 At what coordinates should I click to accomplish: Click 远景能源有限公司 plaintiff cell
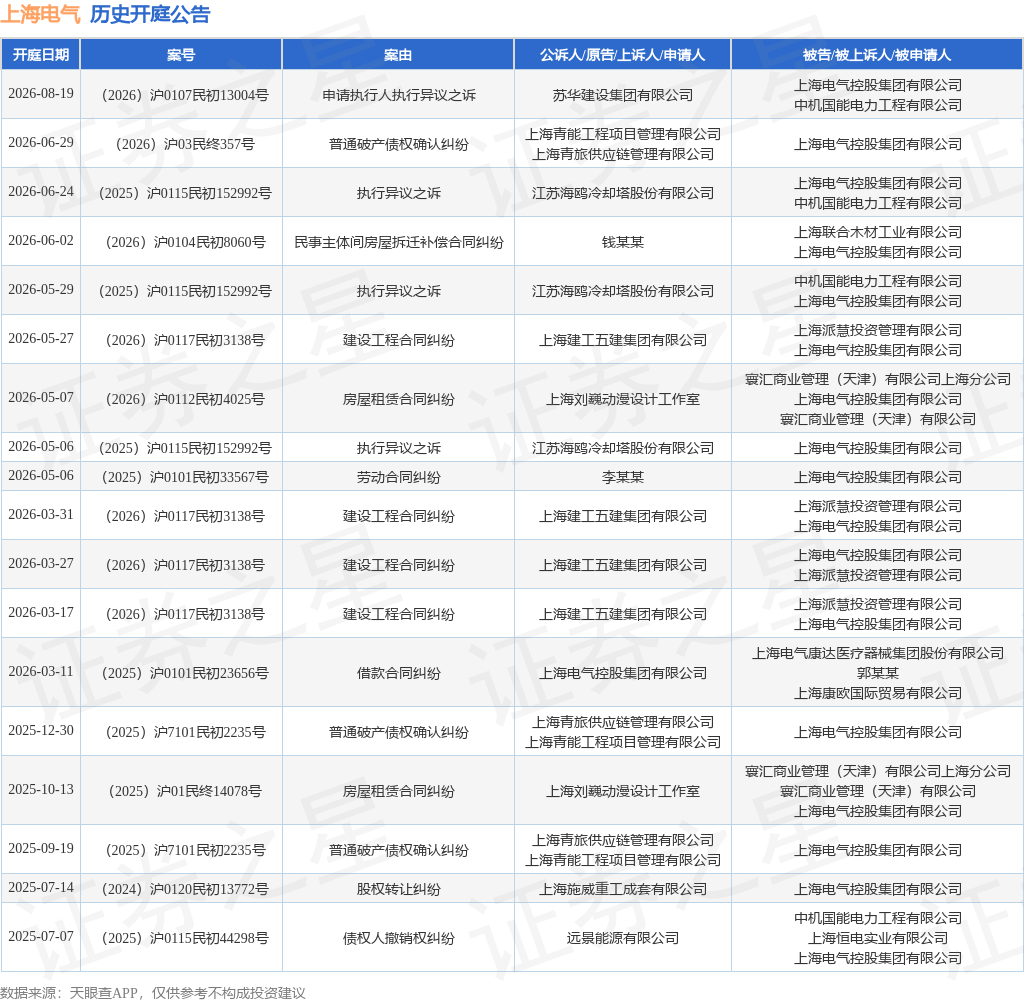[622, 939]
